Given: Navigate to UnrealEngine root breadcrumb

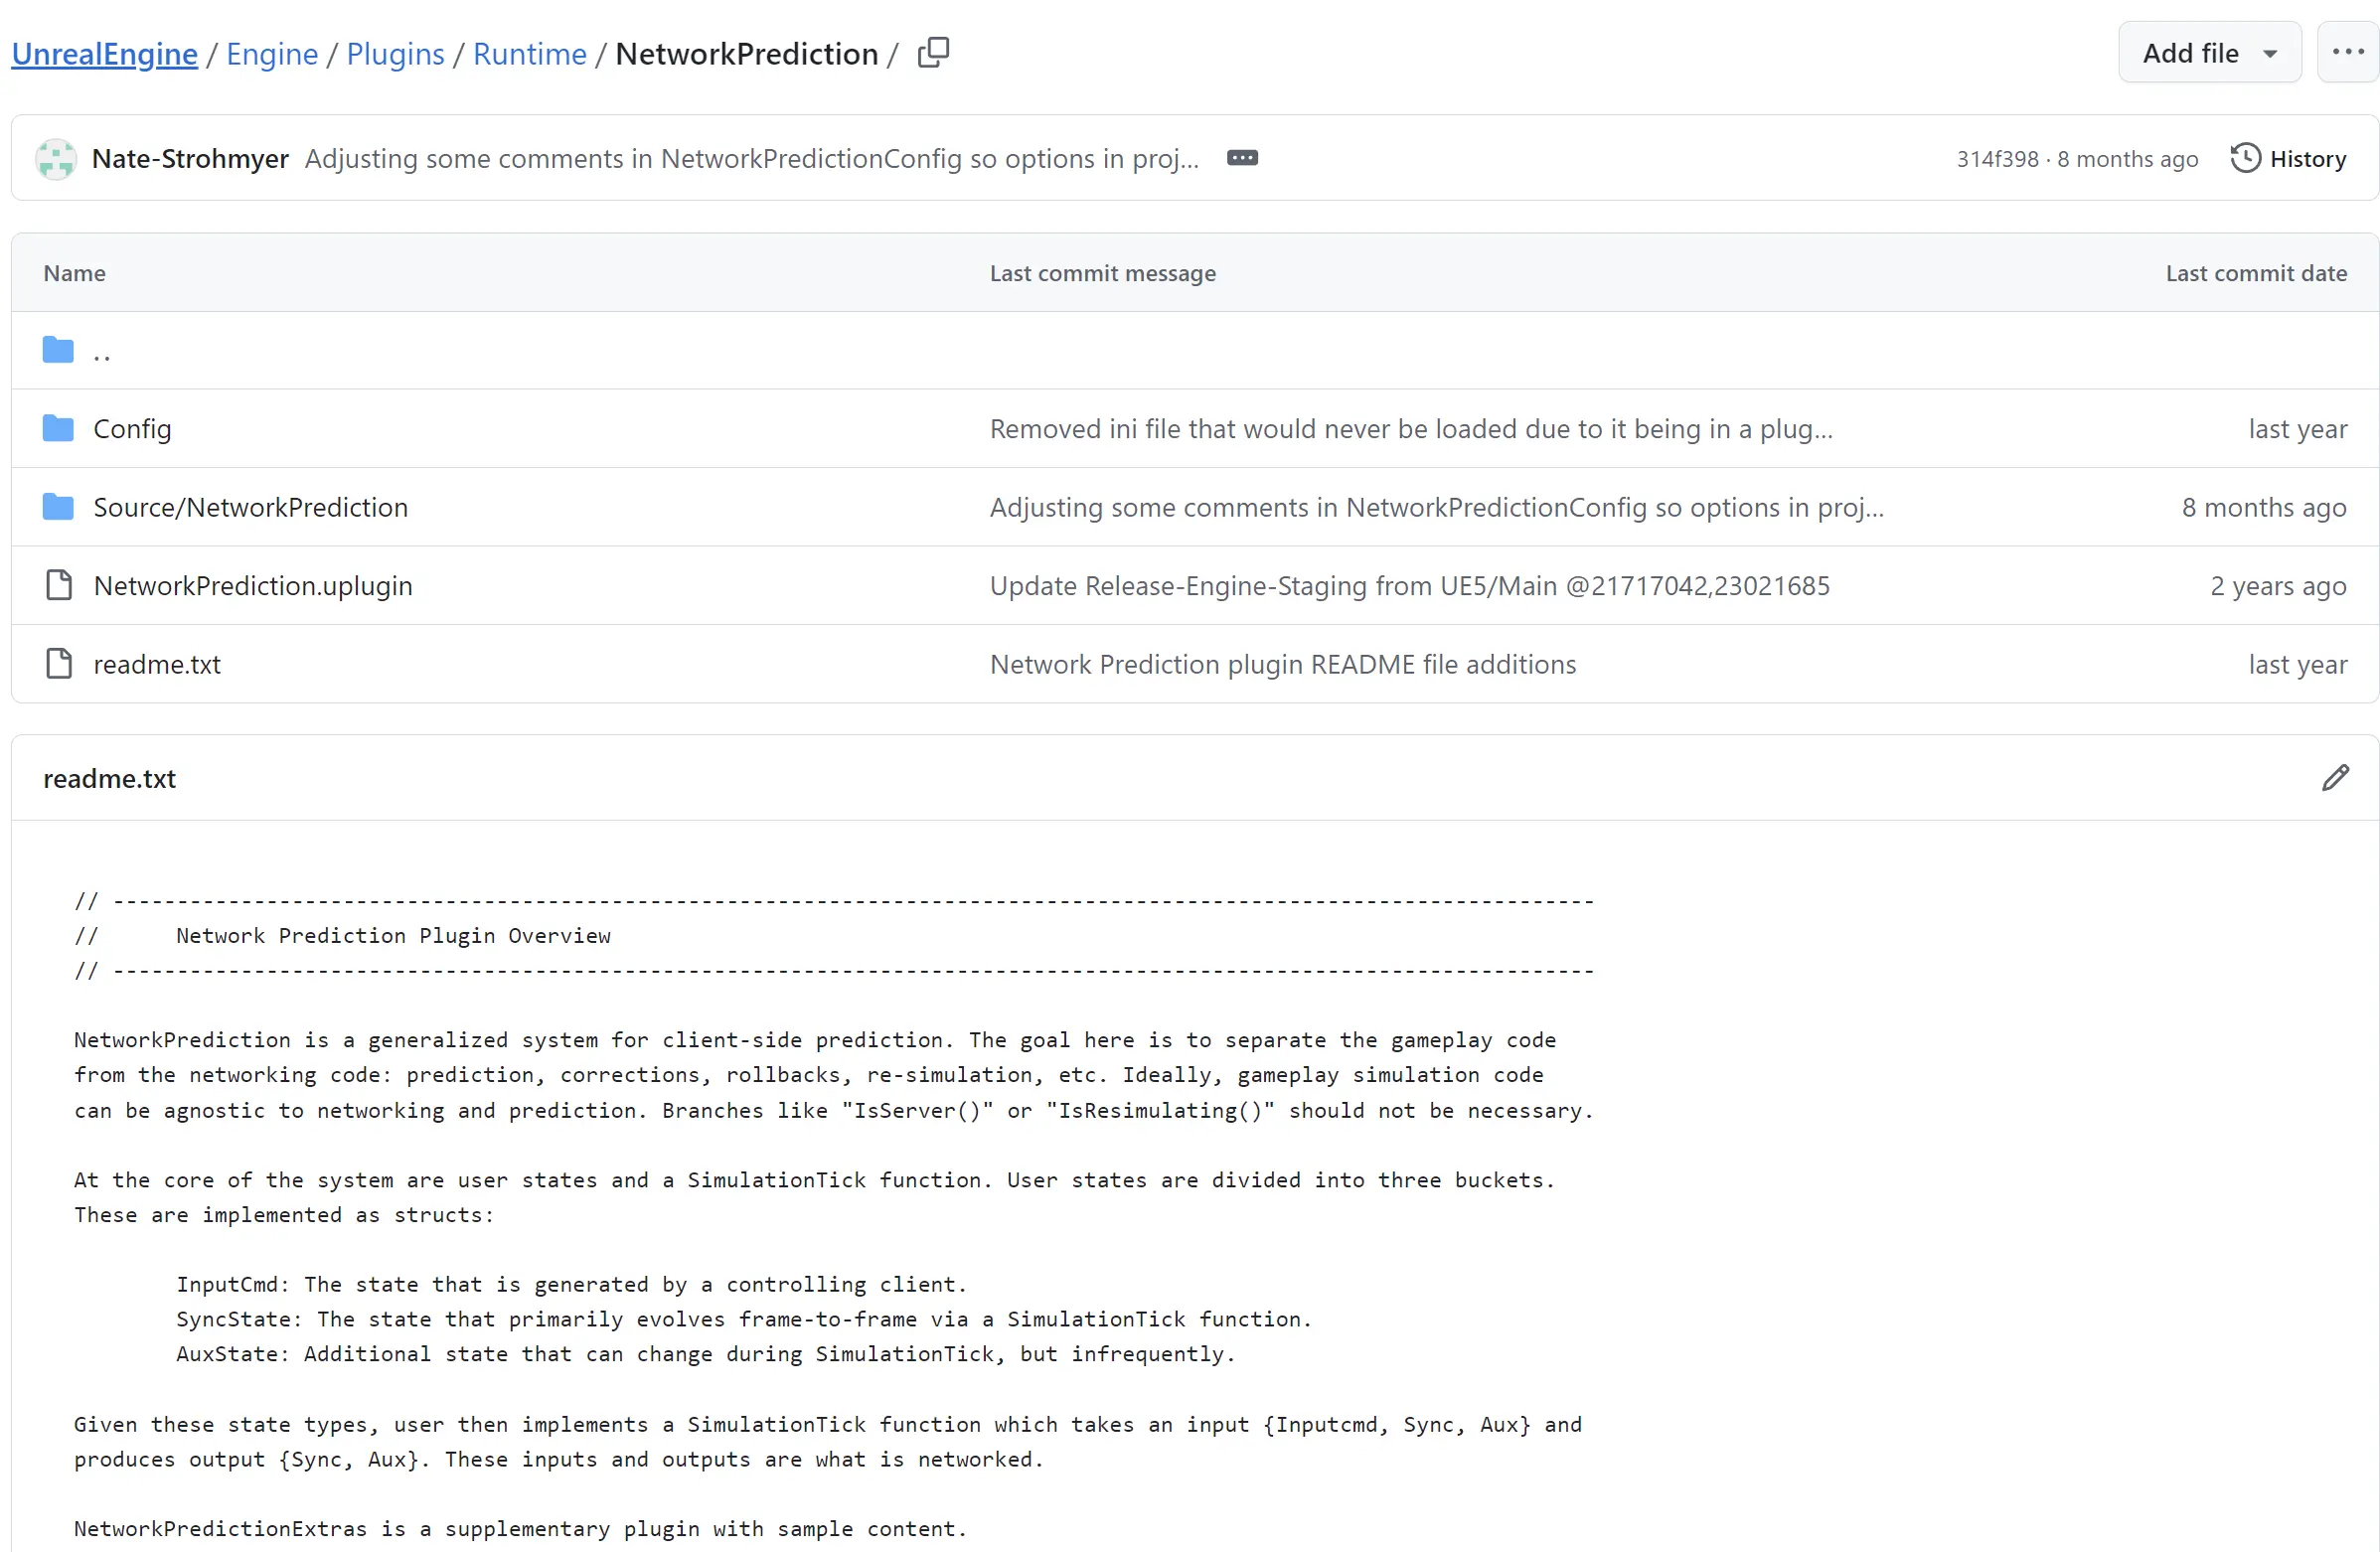Looking at the screenshot, I should 104,54.
